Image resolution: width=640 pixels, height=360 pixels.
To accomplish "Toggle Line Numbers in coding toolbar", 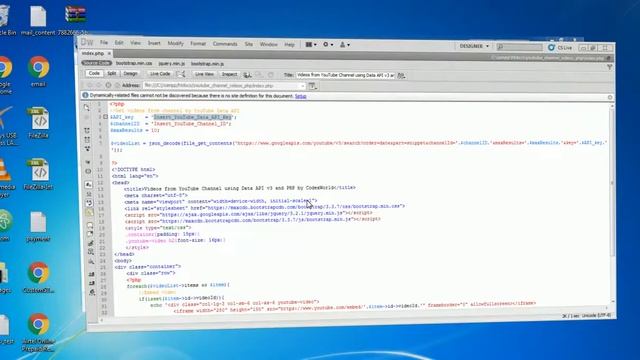I will click(x=89, y=185).
